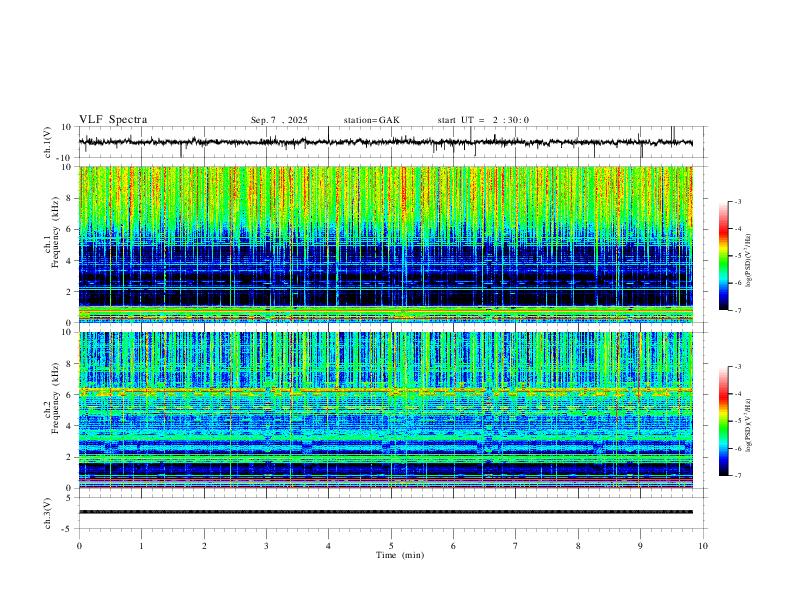The width and height of the screenshot is (792, 612).
Task: Click the "start UT = 2 :30: 0" text
Action: [x=483, y=120]
